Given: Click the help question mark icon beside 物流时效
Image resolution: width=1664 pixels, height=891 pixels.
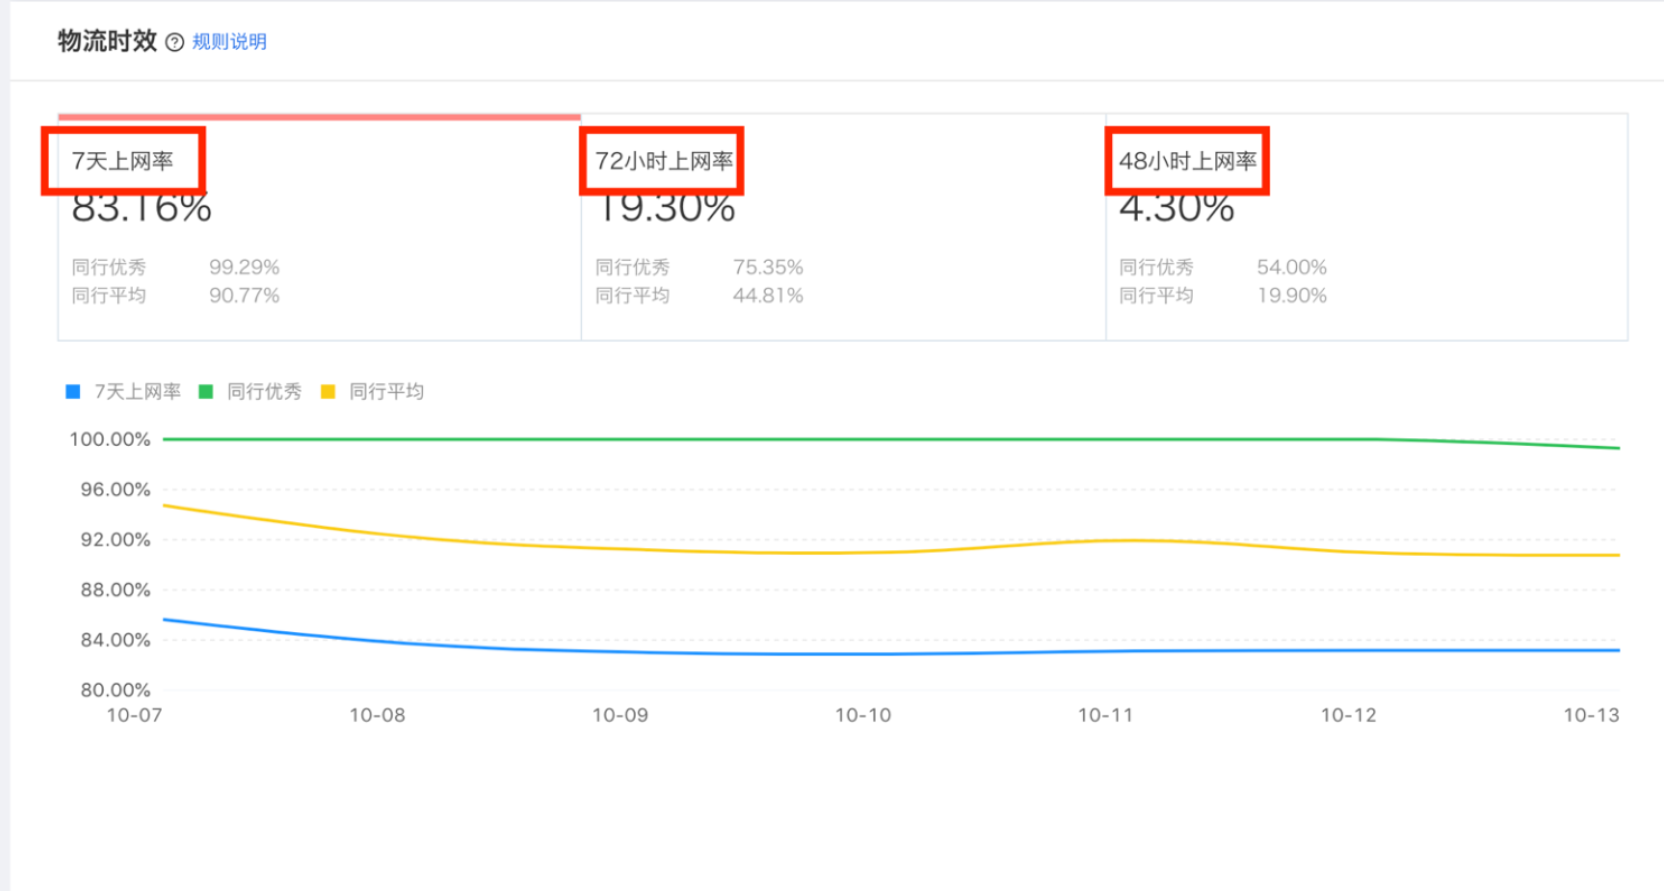Looking at the screenshot, I should point(175,42).
